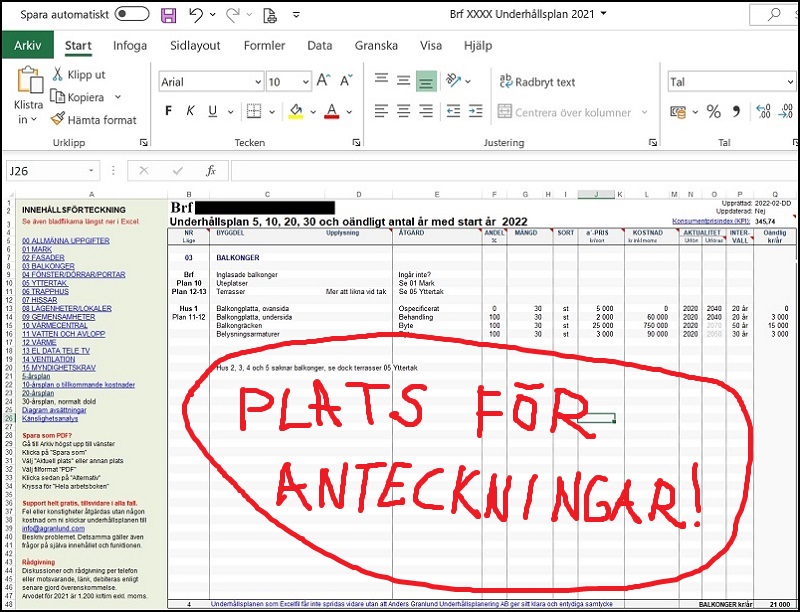Center text horizontally
The width and height of the screenshot is (800, 612).
404,111
